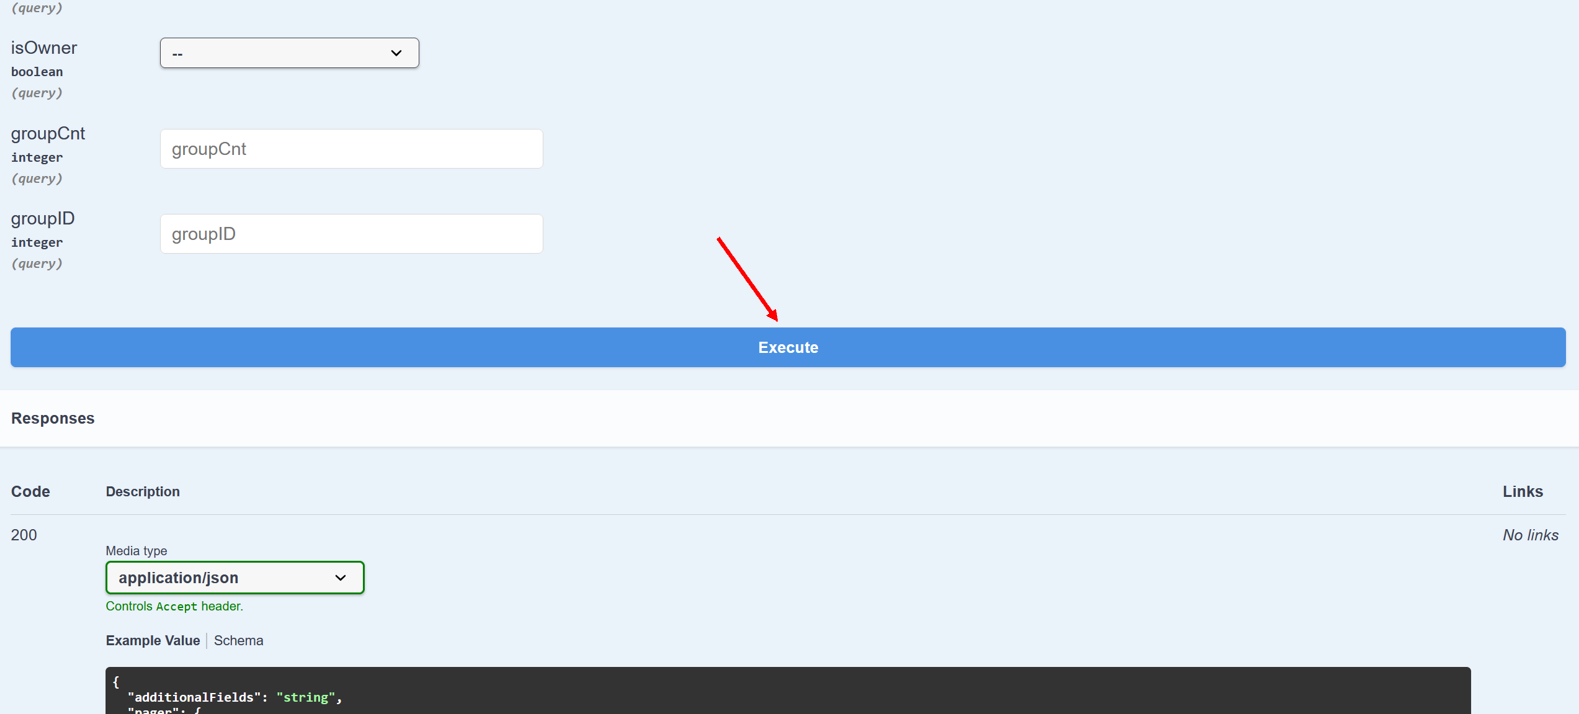This screenshot has height=714, width=1579.
Task: Click the isOwner dropdown chevron arrow
Action: [396, 53]
